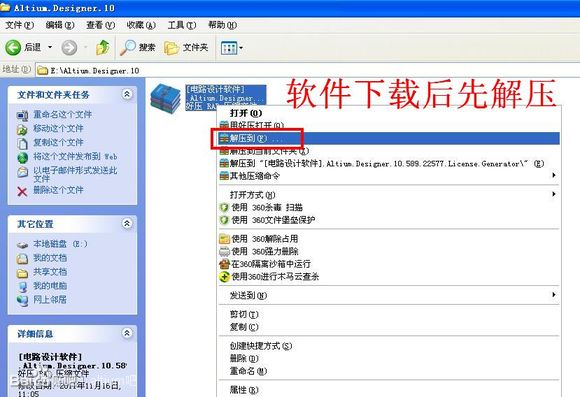Choose 打开(O) in context menu
This screenshot has width=580, height=397.
388,113
